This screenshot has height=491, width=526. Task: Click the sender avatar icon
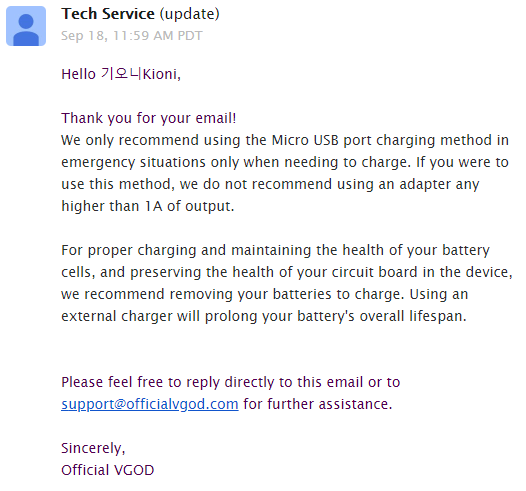tap(26, 26)
